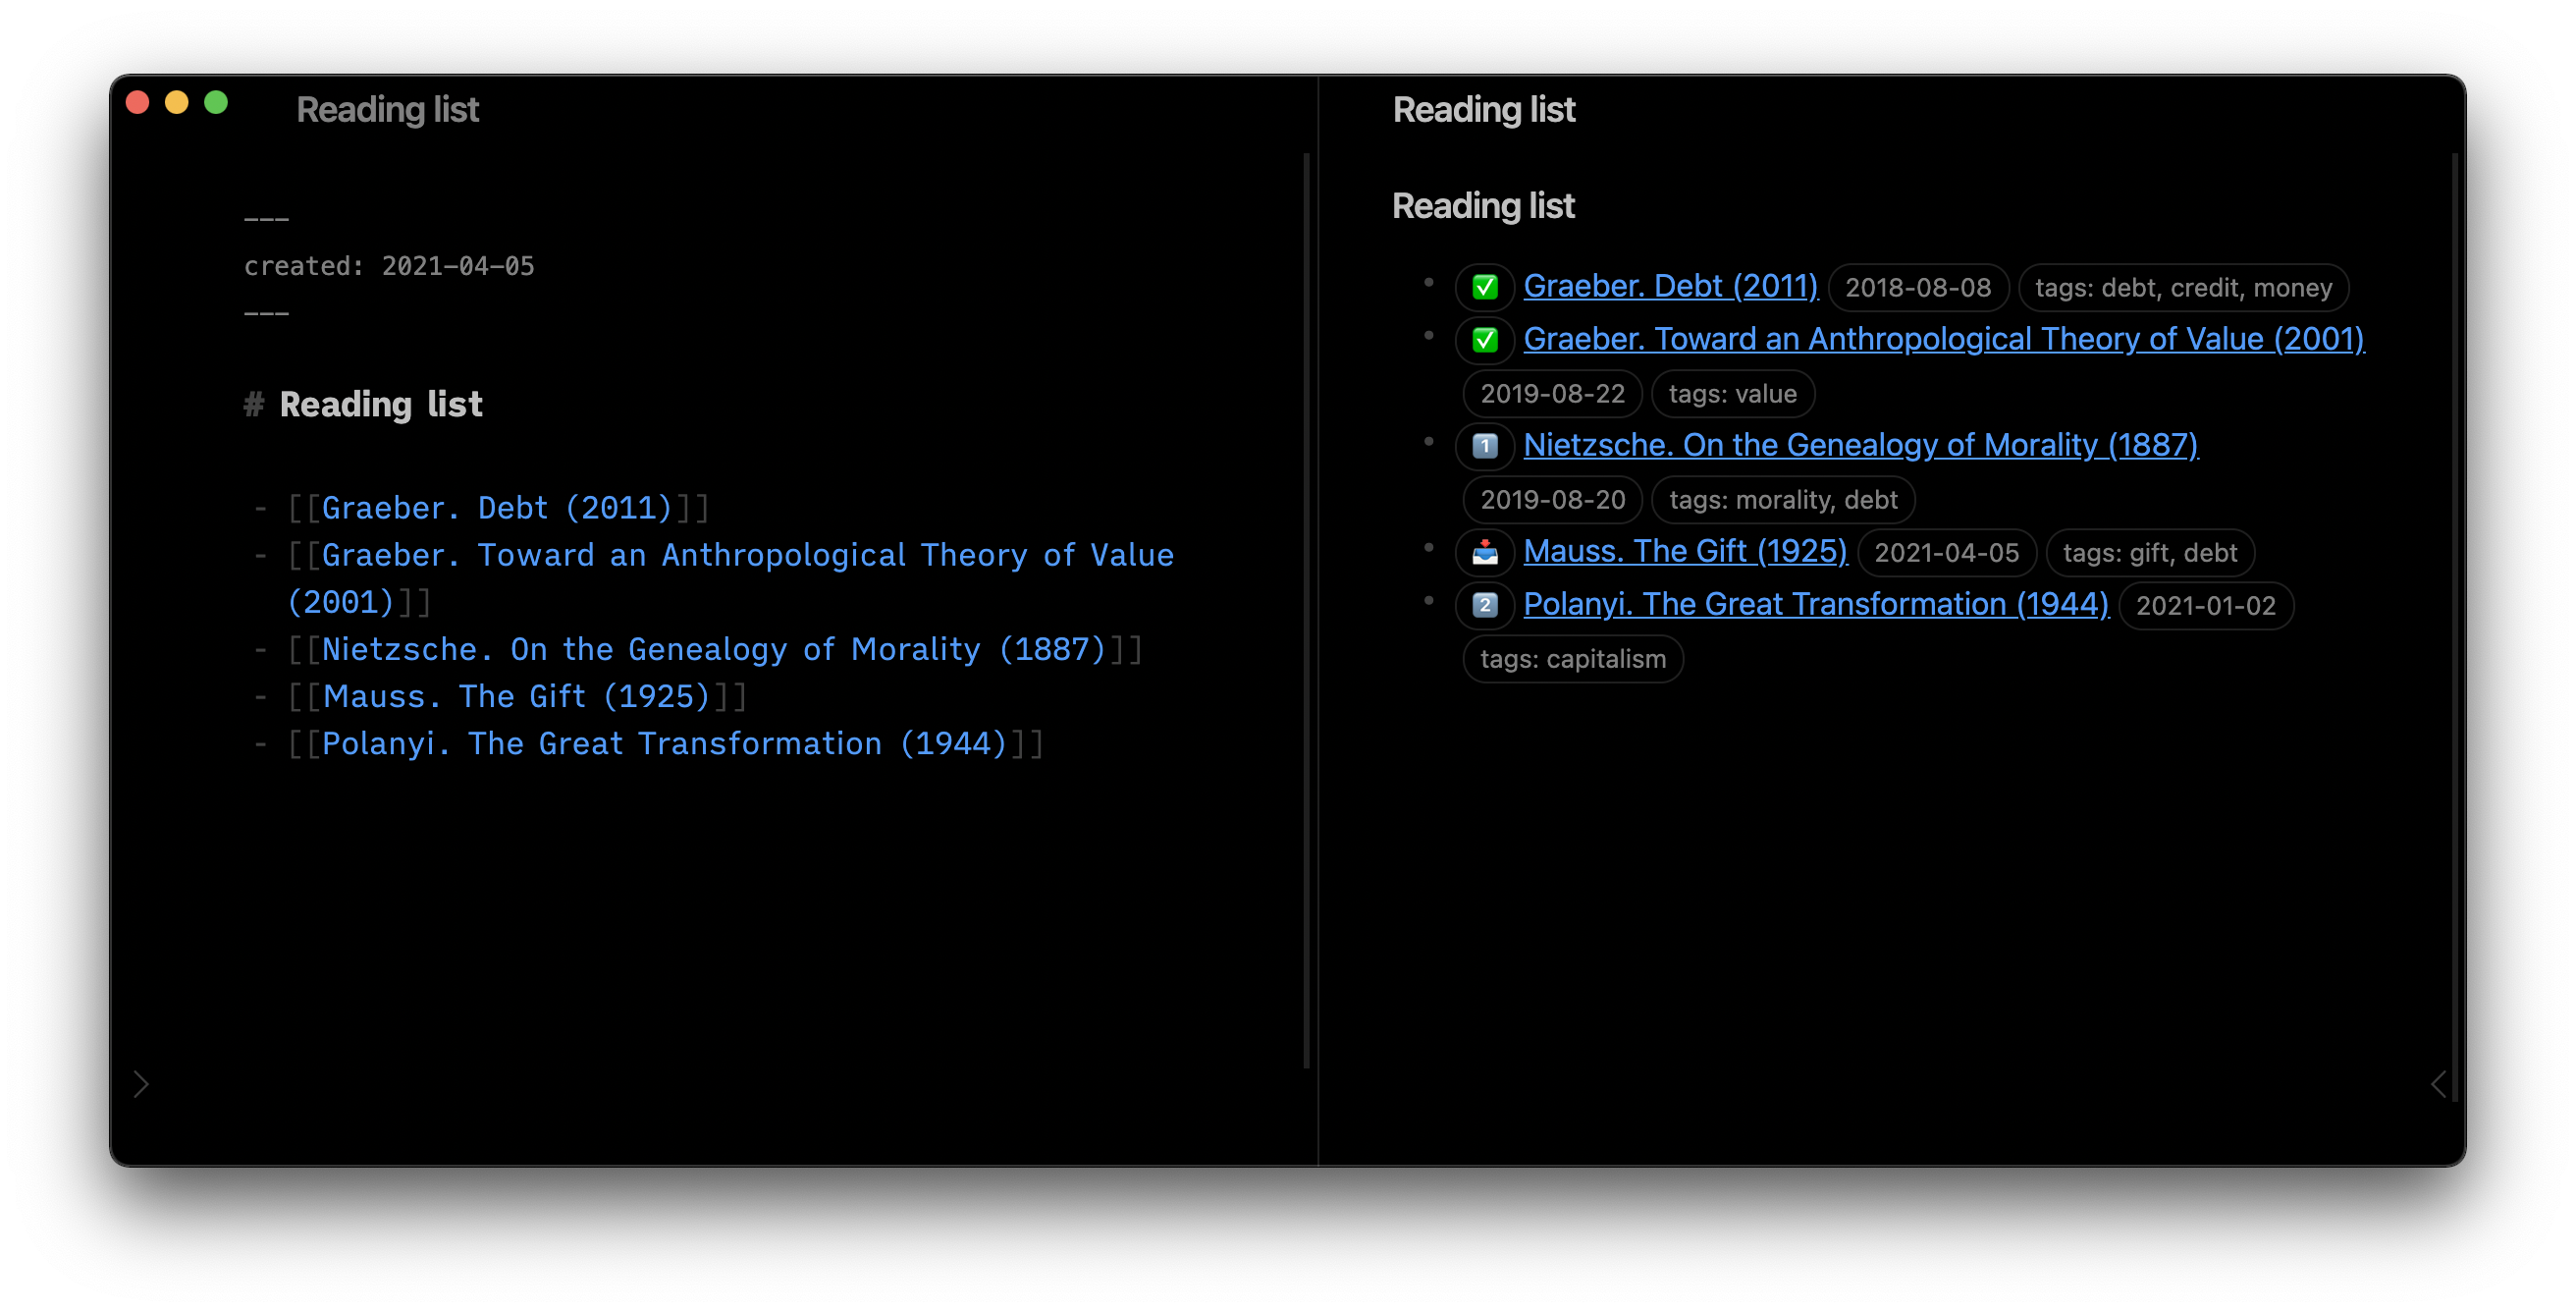Viewport: 2576px width, 1312px height.
Task: Click tags: capitalism pill
Action: point(1572,659)
